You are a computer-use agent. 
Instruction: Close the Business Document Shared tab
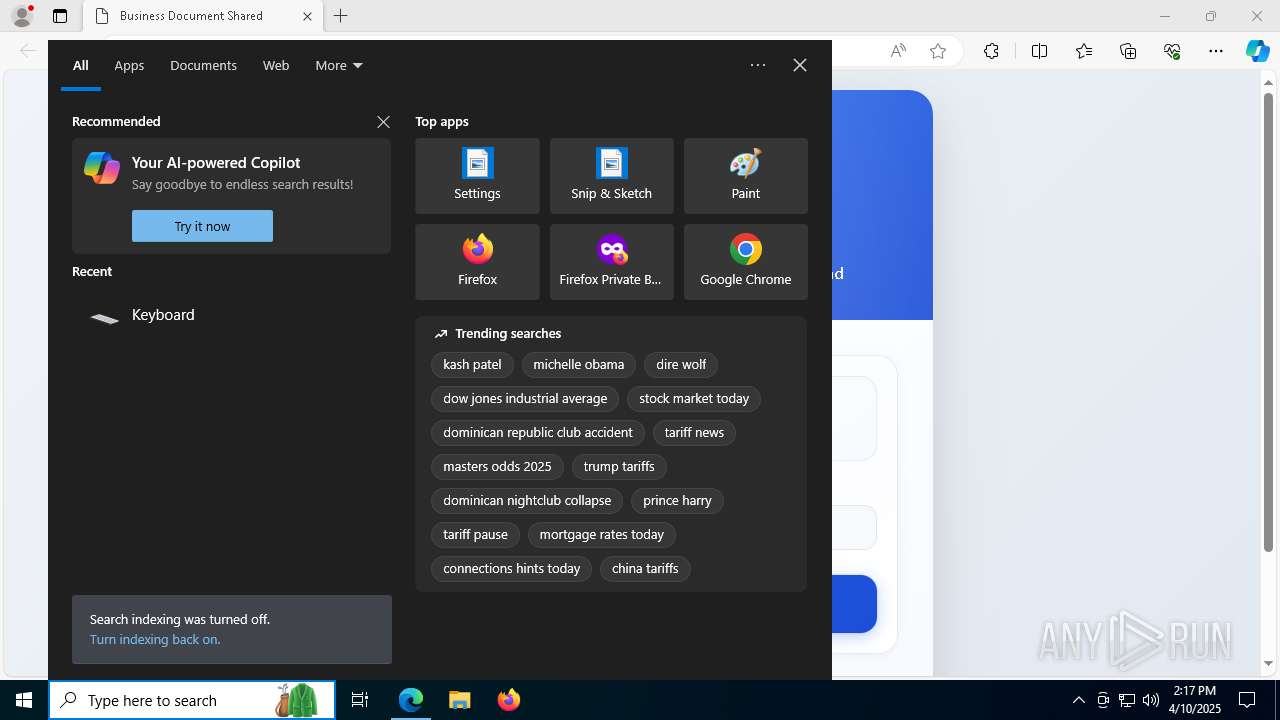pyautogui.click(x=307, y=16)
